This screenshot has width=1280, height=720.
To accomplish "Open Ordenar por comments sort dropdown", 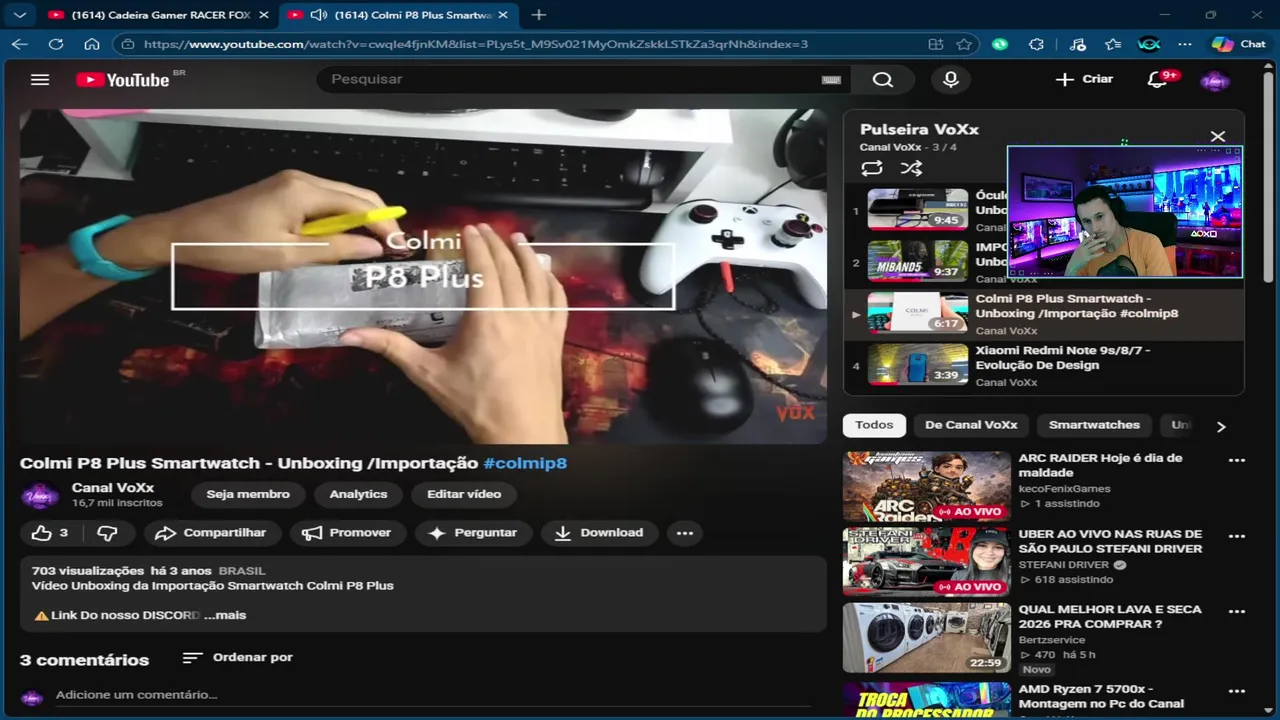I will [x=237, y=657].
